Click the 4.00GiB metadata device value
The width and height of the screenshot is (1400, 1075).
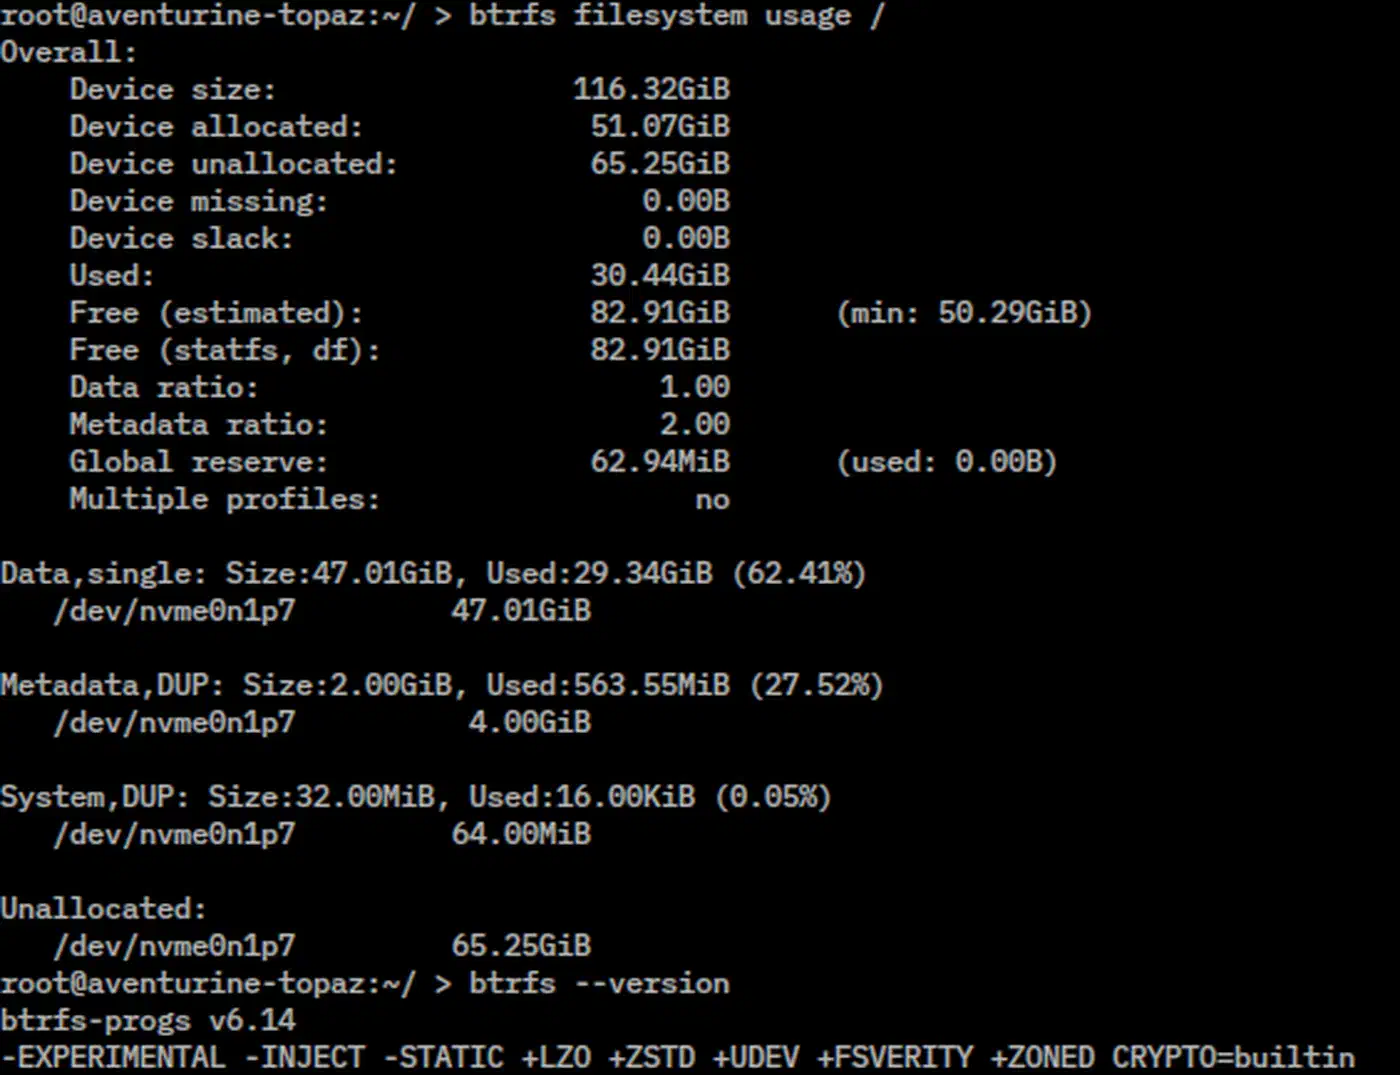[x=530, y=722]
